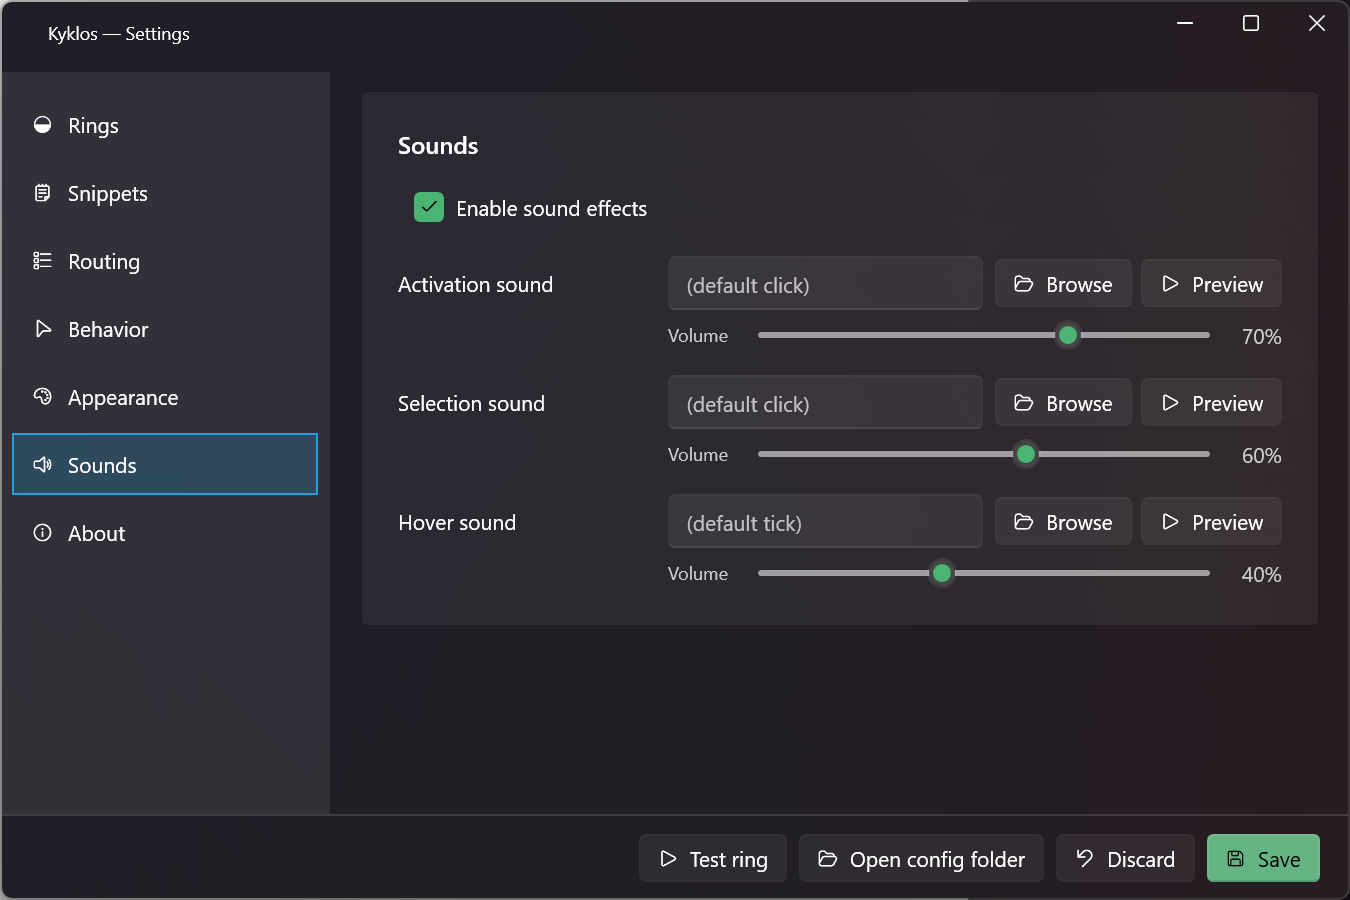Select the Sounds sidebar item

point(165,464)
